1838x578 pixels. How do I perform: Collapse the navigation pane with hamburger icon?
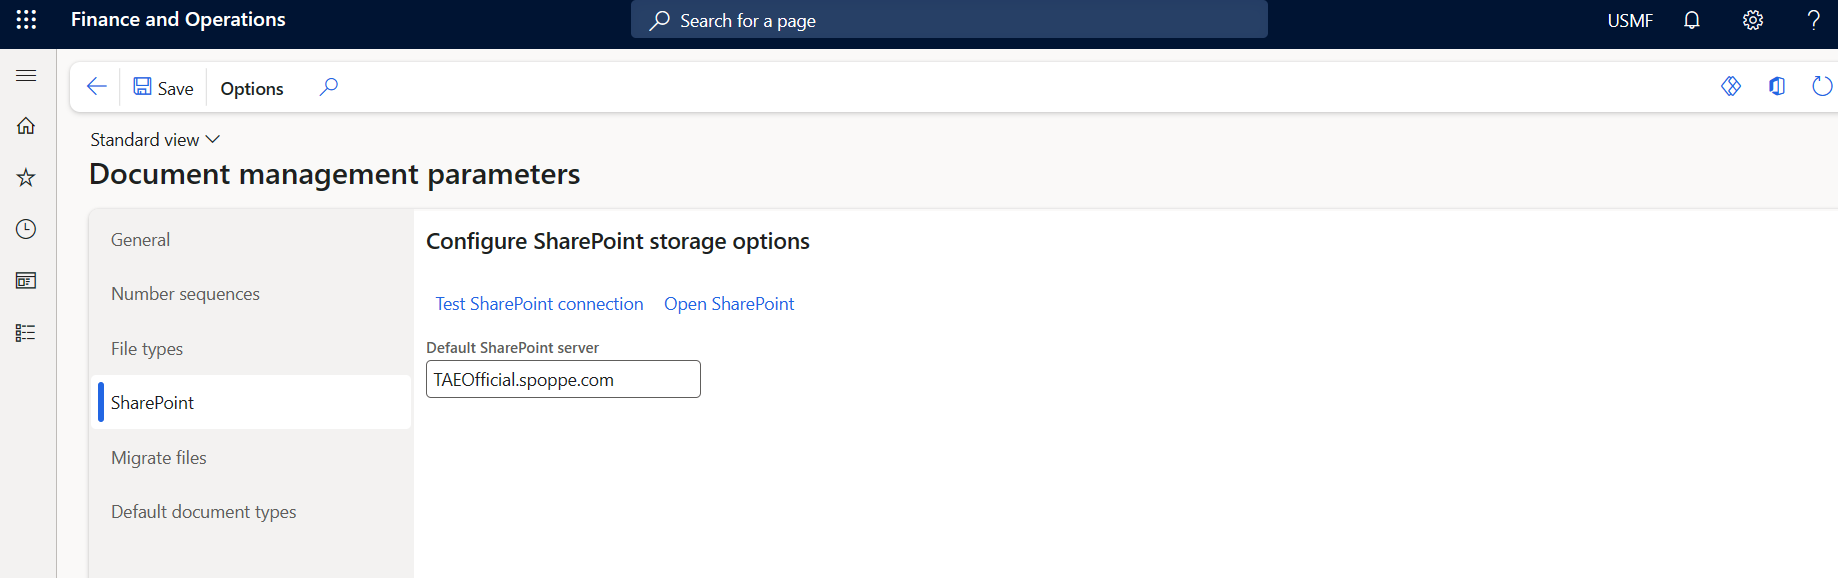[26, 74]
